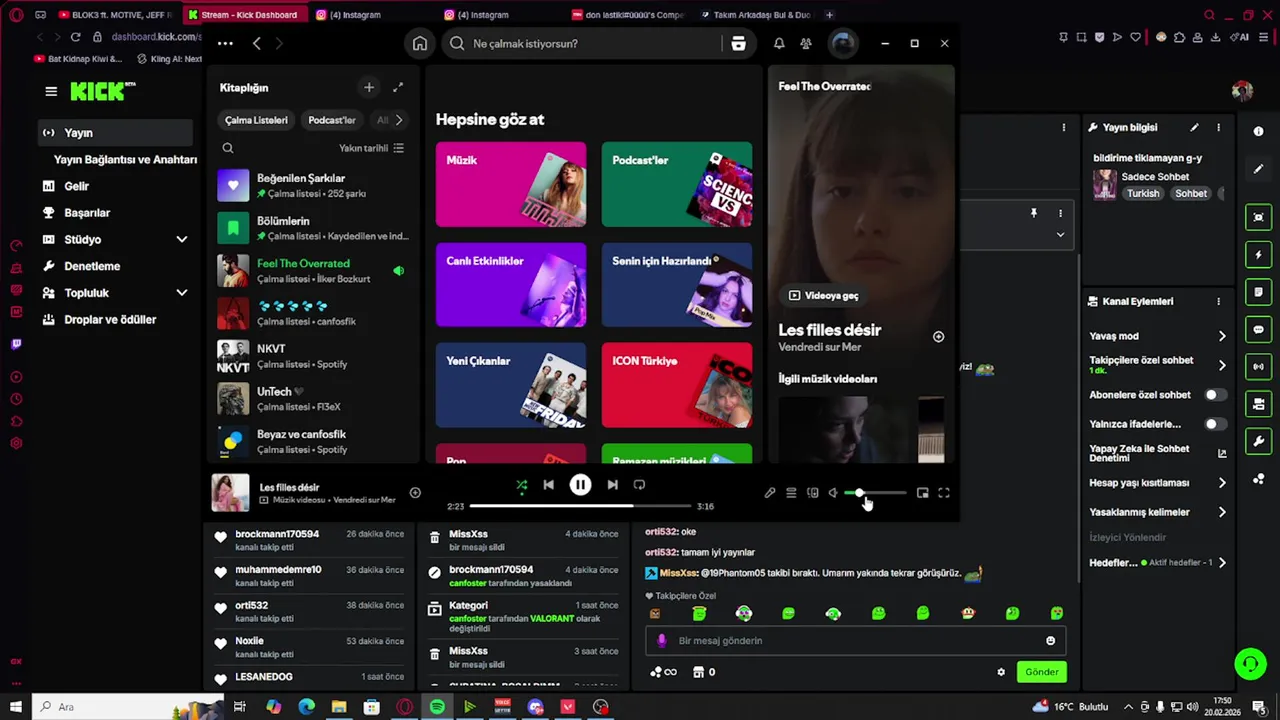Screen dimensions: 1280x720
Task: Go to Spotify home via house icon
Action: tap(420, 44)
